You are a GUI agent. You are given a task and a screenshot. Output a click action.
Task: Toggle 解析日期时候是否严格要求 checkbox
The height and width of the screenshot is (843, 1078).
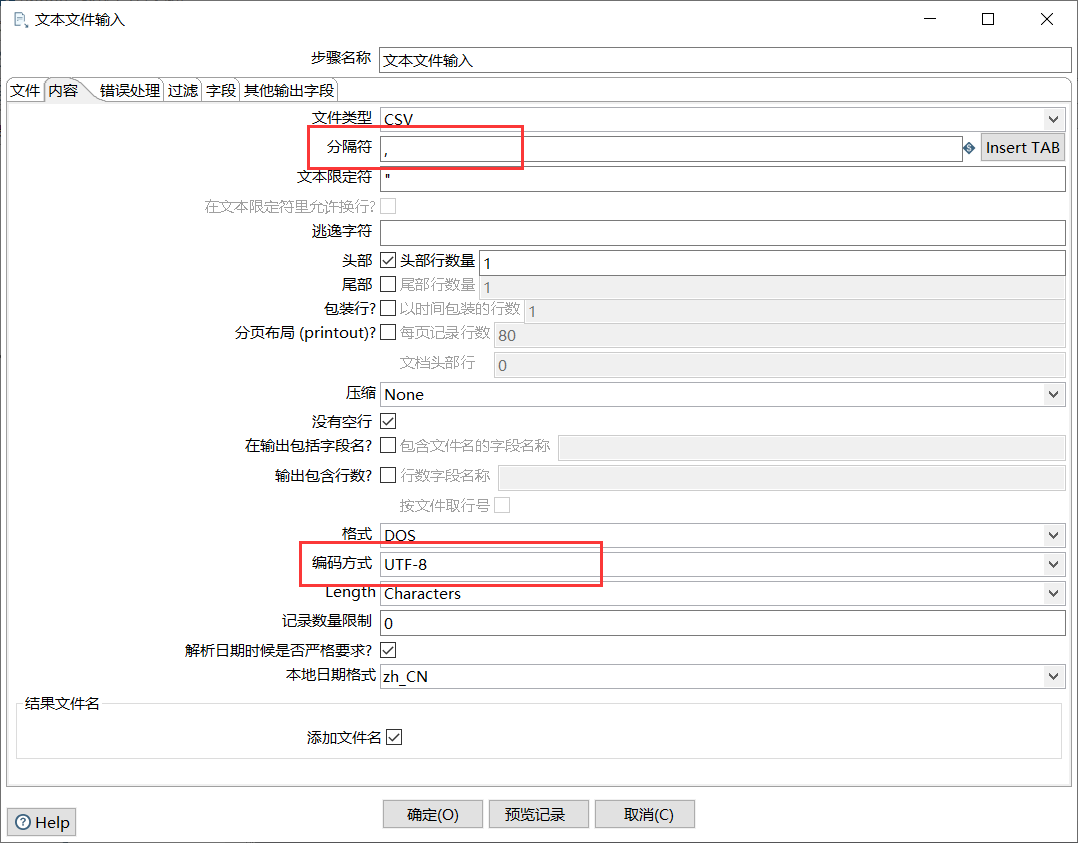click(388, 650)
